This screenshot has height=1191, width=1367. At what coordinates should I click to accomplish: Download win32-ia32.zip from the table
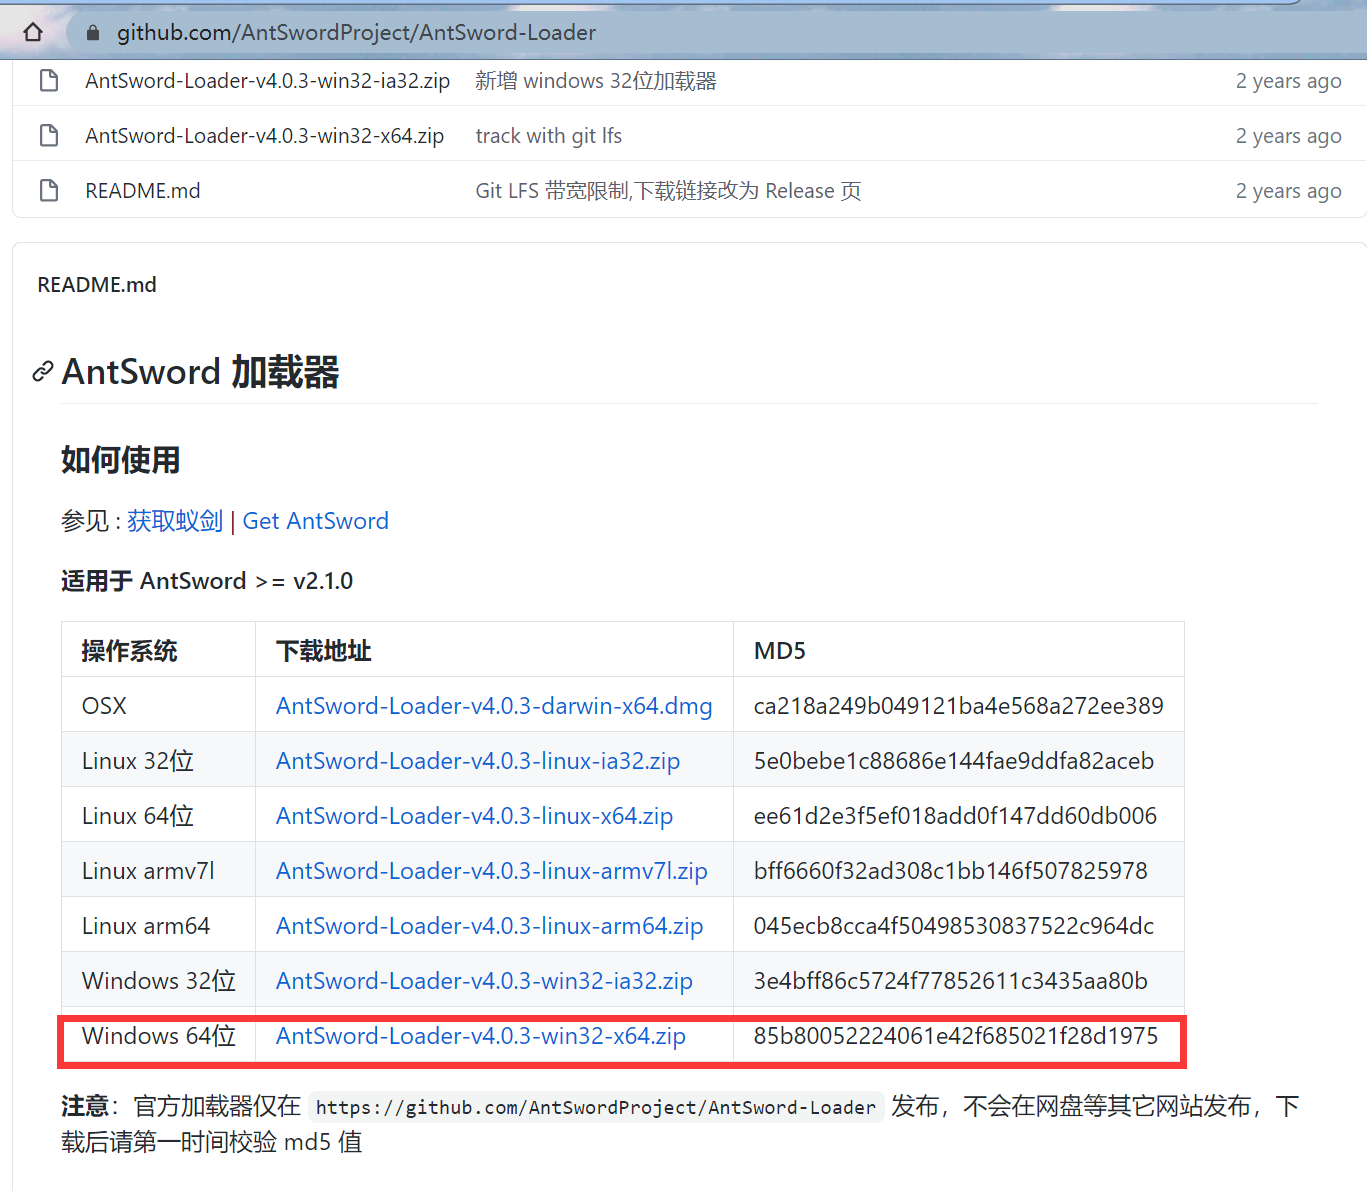coord(484,981)
